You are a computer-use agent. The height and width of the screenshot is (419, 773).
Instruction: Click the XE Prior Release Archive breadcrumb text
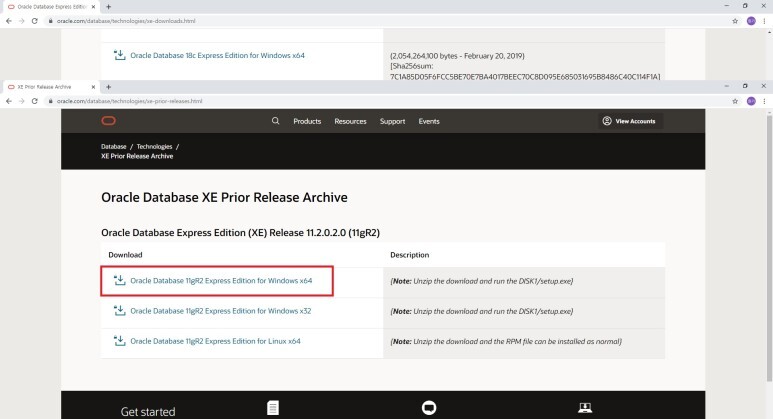point(137,156)
